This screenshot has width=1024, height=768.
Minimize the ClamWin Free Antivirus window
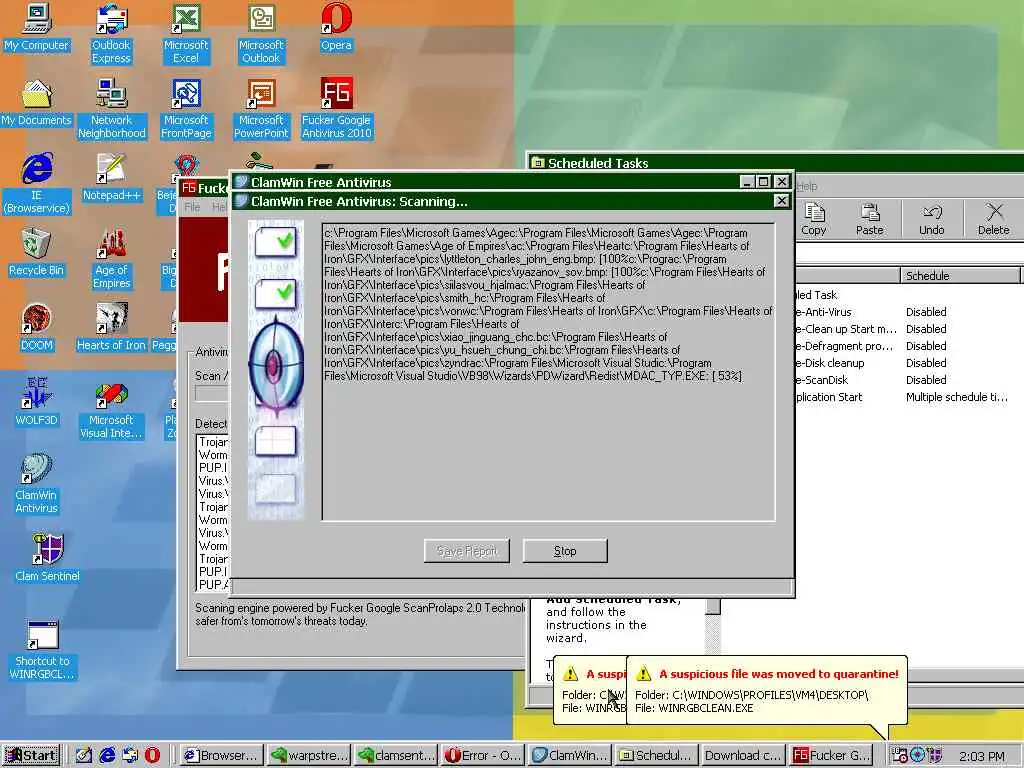(748, 182)
